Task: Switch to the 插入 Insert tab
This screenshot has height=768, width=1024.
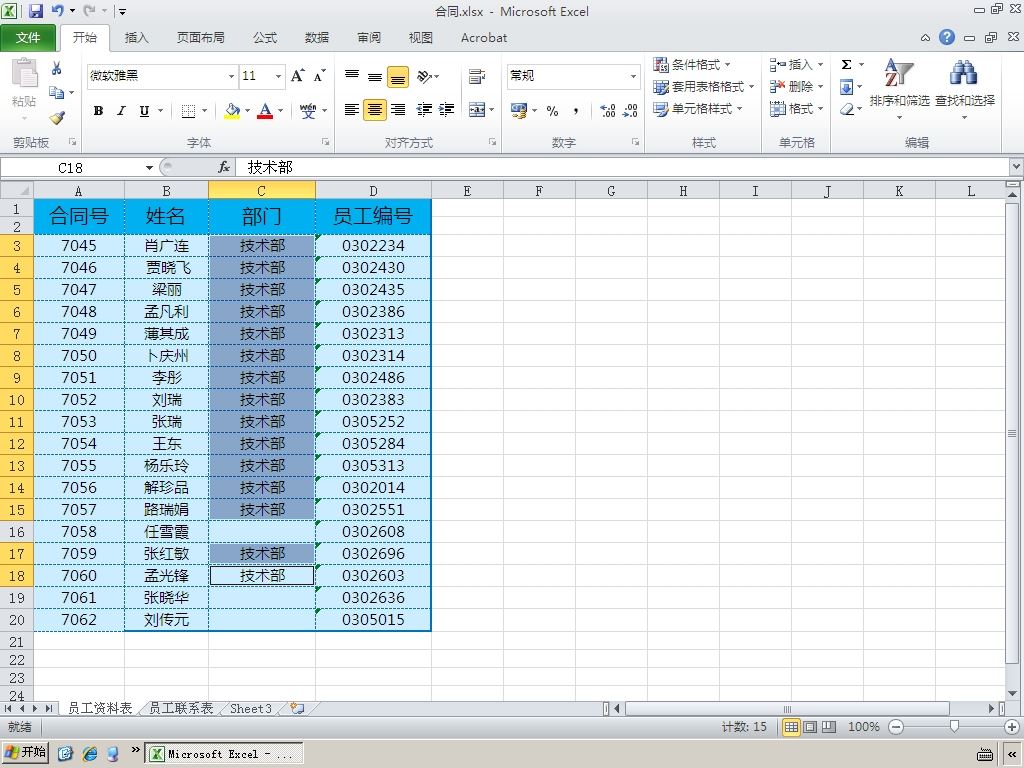Action: click(136, 38)
